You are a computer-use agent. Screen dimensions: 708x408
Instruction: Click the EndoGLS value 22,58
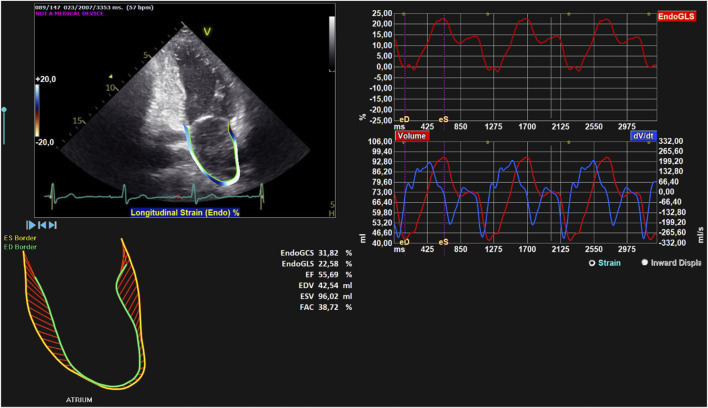pyautogui.click(x=328, y=264)
